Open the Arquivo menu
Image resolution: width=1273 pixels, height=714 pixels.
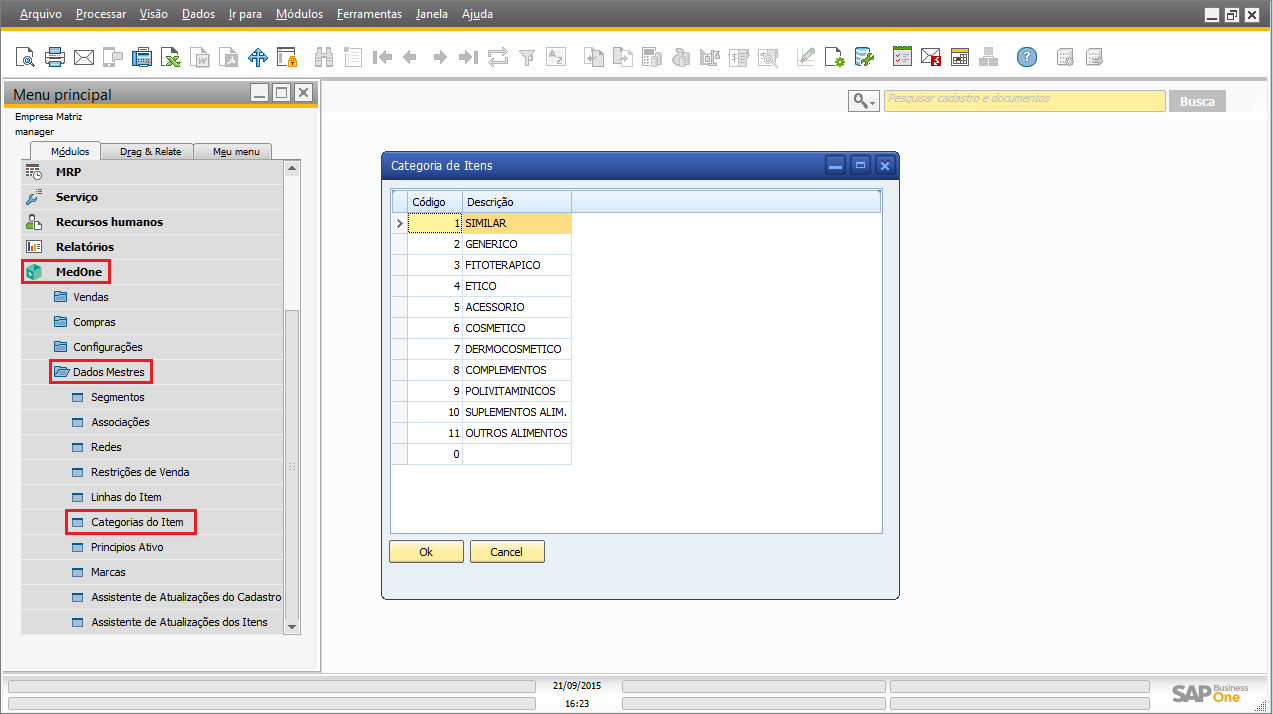41,14
